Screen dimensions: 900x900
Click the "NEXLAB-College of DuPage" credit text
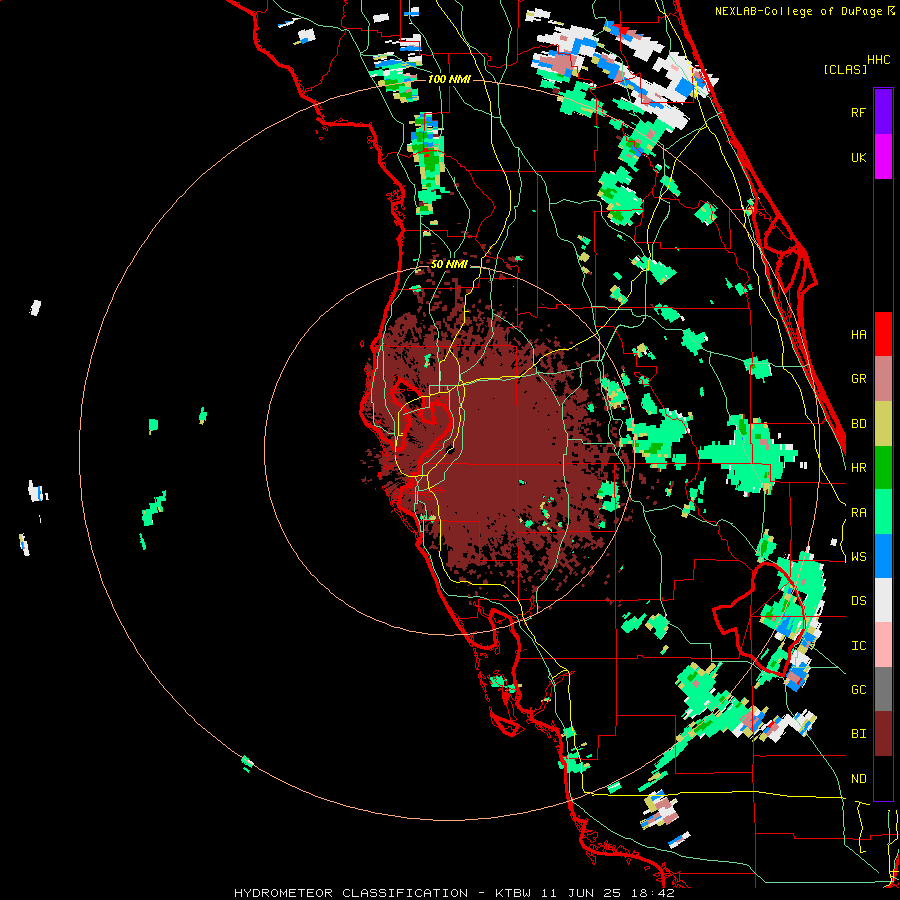click(798, 11)
